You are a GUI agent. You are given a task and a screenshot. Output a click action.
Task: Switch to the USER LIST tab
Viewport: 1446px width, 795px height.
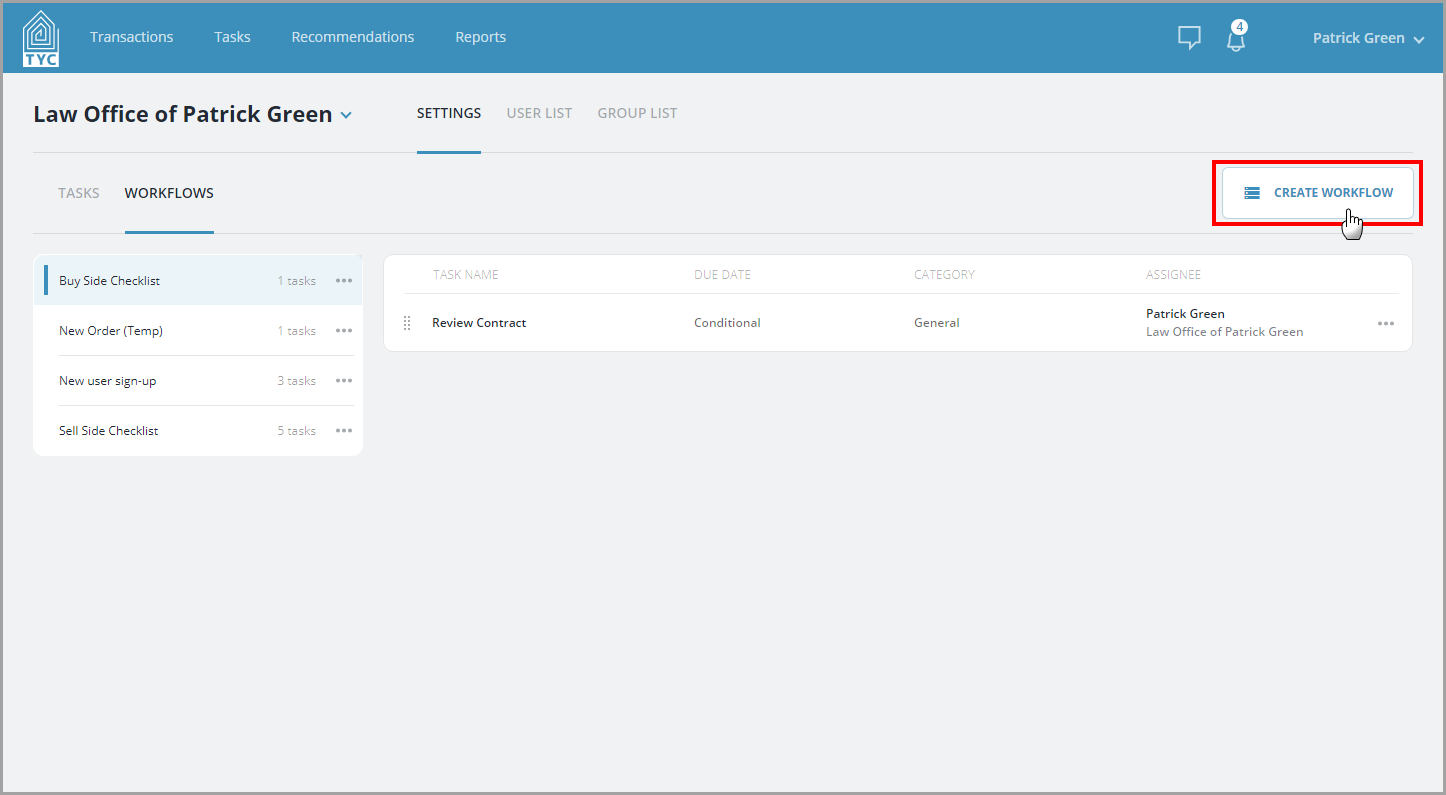[x=539, y=113]
